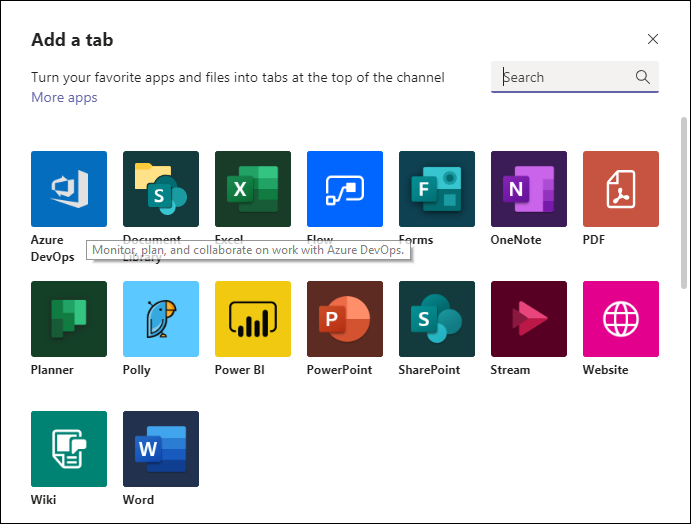The width and height of the screenshot is (691, 524).
Task: Focus the Search input field
Action: coord(575,77)
